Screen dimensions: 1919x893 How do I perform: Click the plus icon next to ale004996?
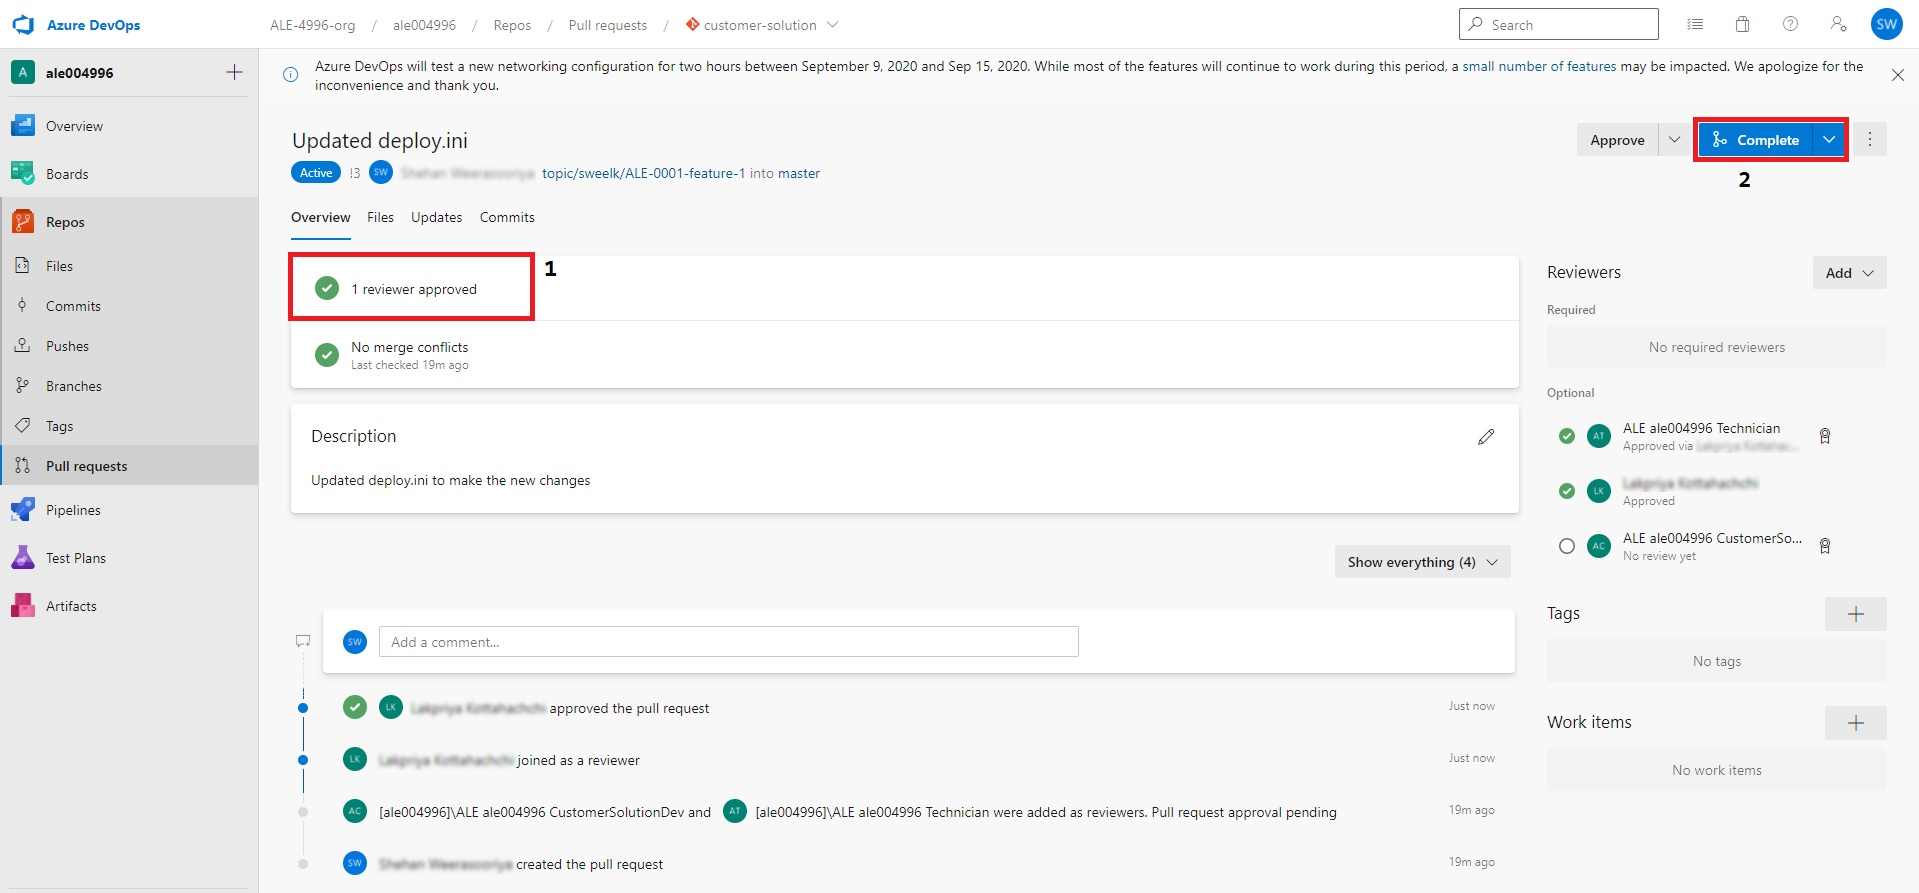click(234, 72)
